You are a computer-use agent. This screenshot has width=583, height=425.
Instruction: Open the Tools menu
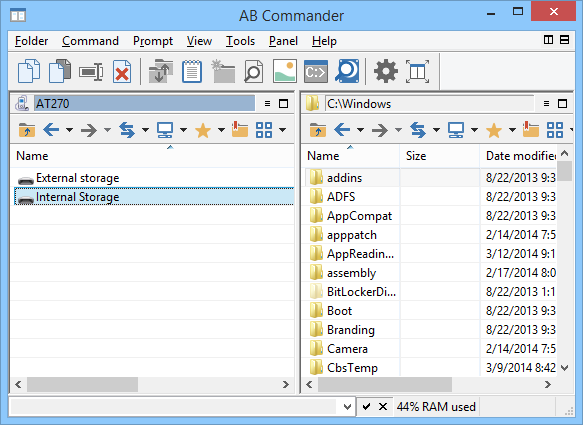click(240, 41)
